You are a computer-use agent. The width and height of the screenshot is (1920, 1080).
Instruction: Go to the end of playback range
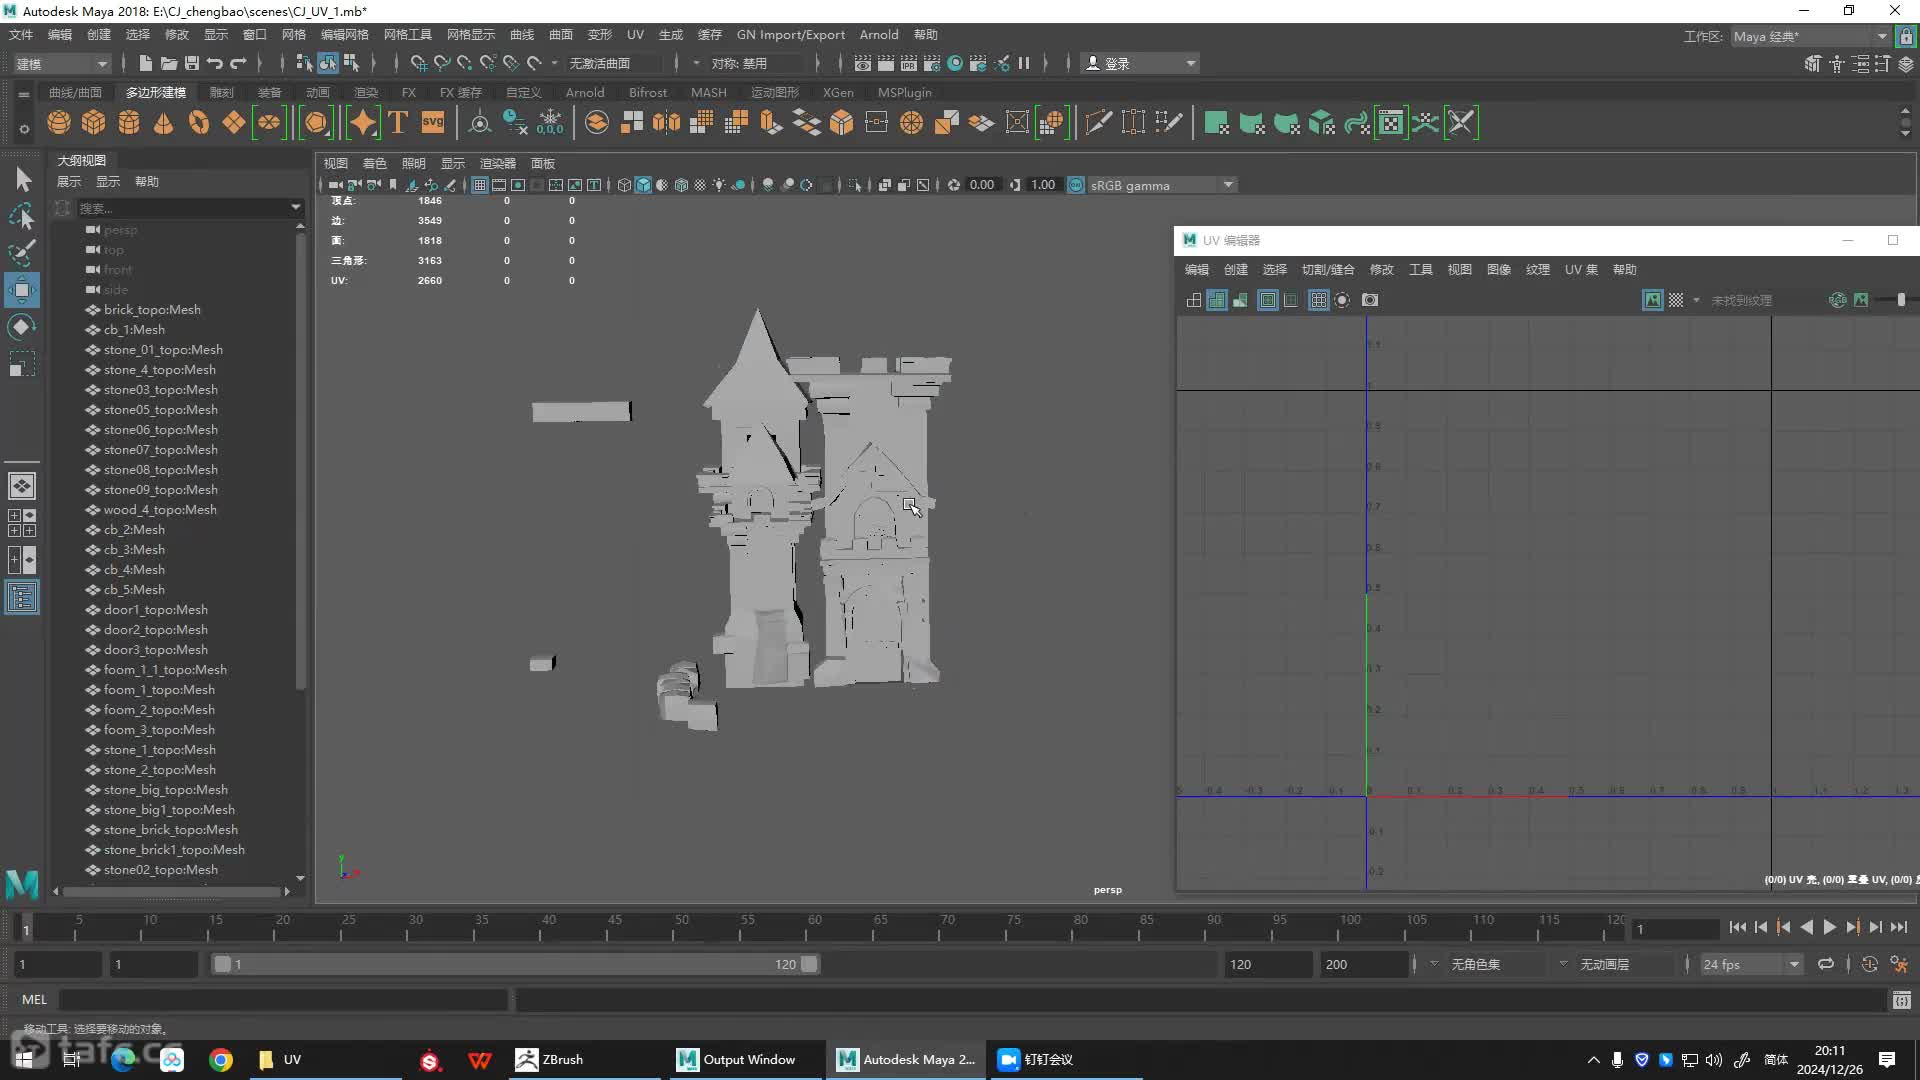click(x=1898, y=927)
